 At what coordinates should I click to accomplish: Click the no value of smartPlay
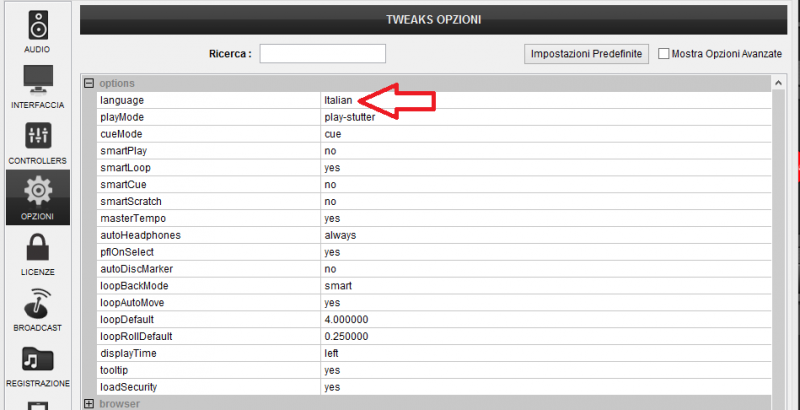[330, 151]
